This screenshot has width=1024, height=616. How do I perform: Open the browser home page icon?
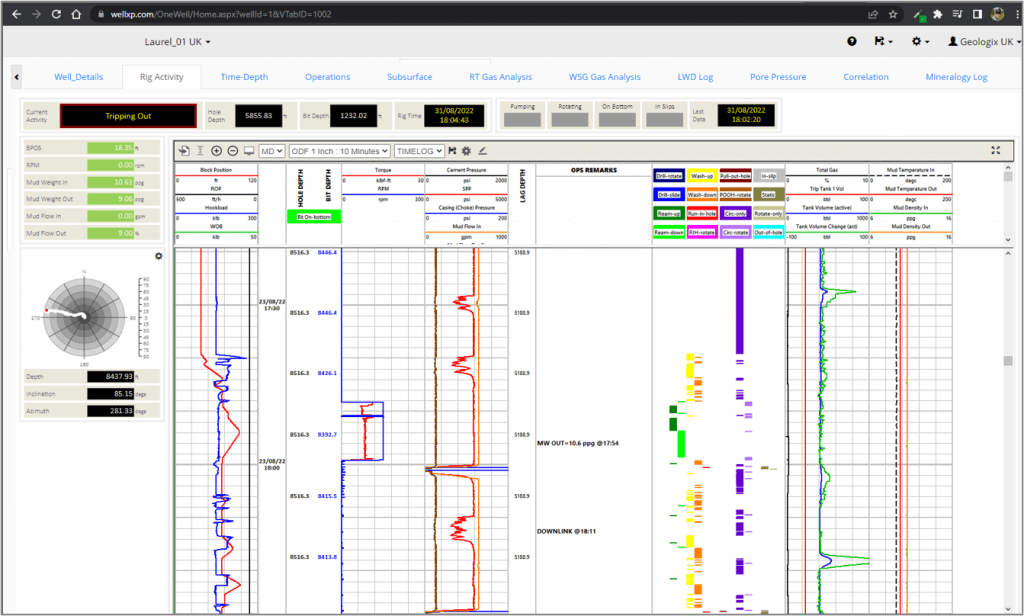76,14
